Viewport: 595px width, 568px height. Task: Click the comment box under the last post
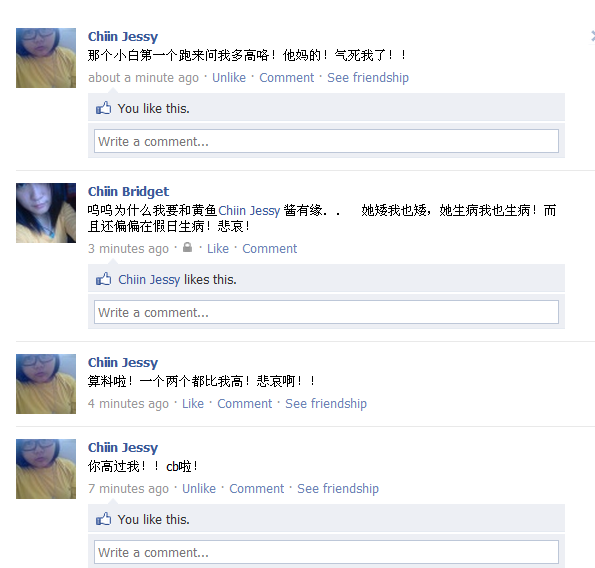[x=326, y=552]
